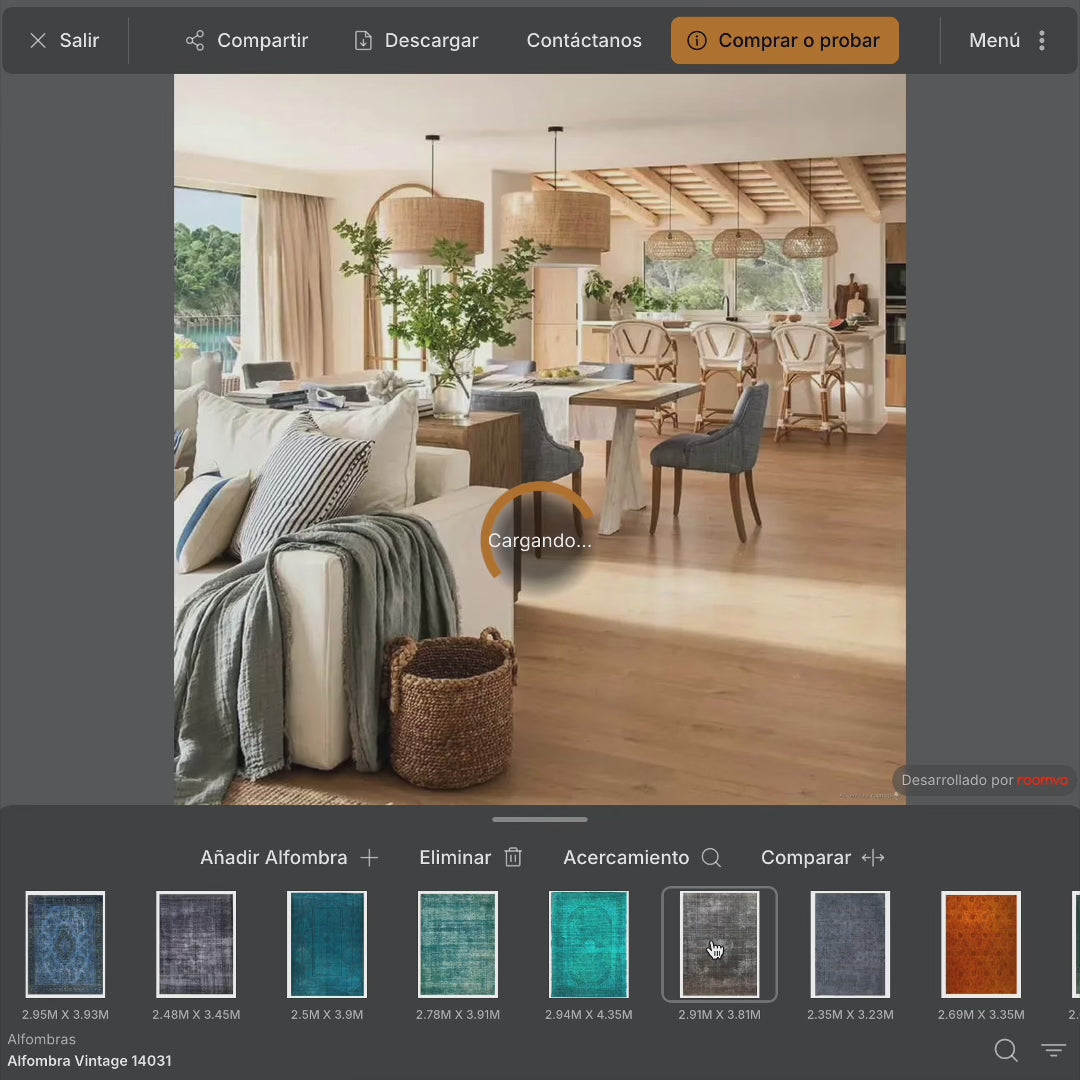Click the Descargar download icon
This screenshot has height=1080, width=1080.
pos(363,41)
